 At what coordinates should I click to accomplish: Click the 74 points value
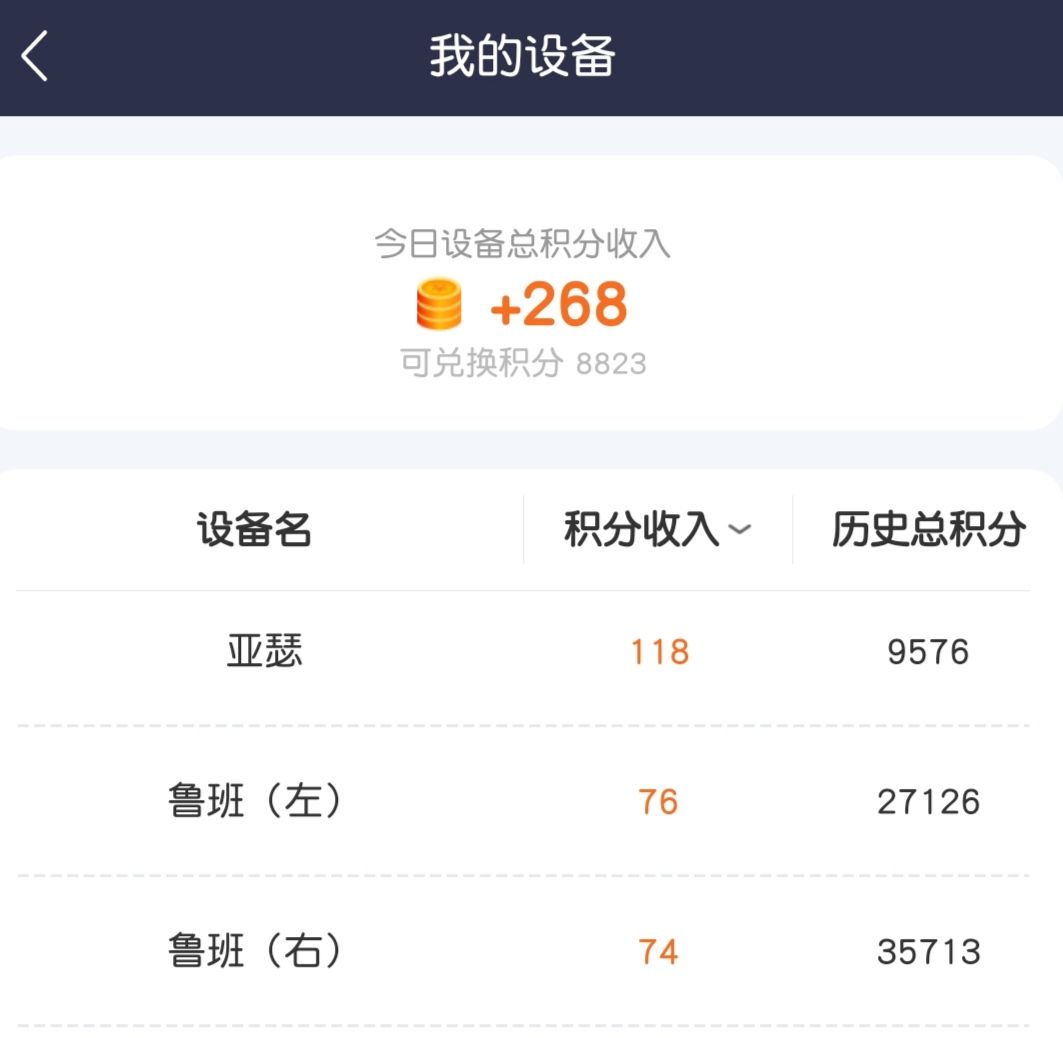tap(658, 952)
